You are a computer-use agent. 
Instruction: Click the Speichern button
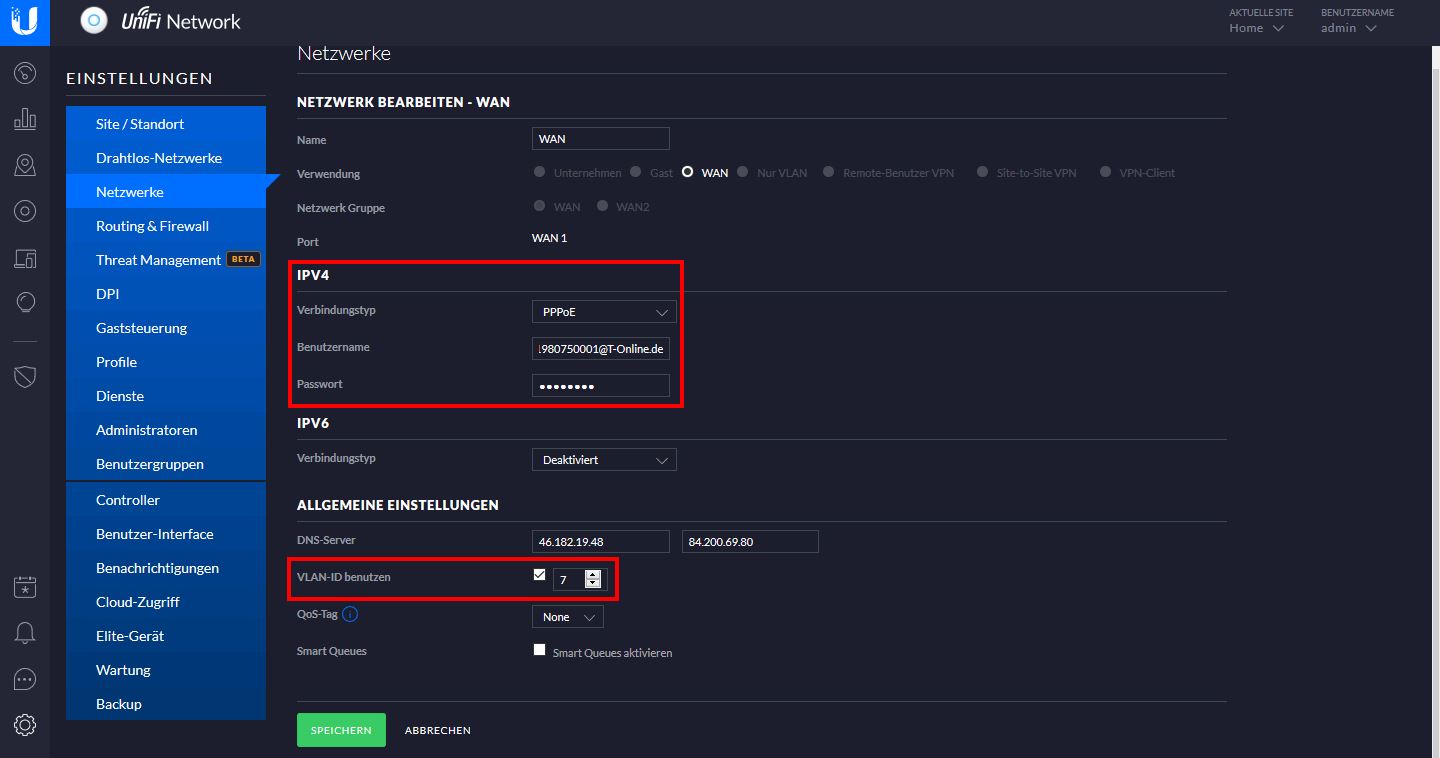coord(341,730)
